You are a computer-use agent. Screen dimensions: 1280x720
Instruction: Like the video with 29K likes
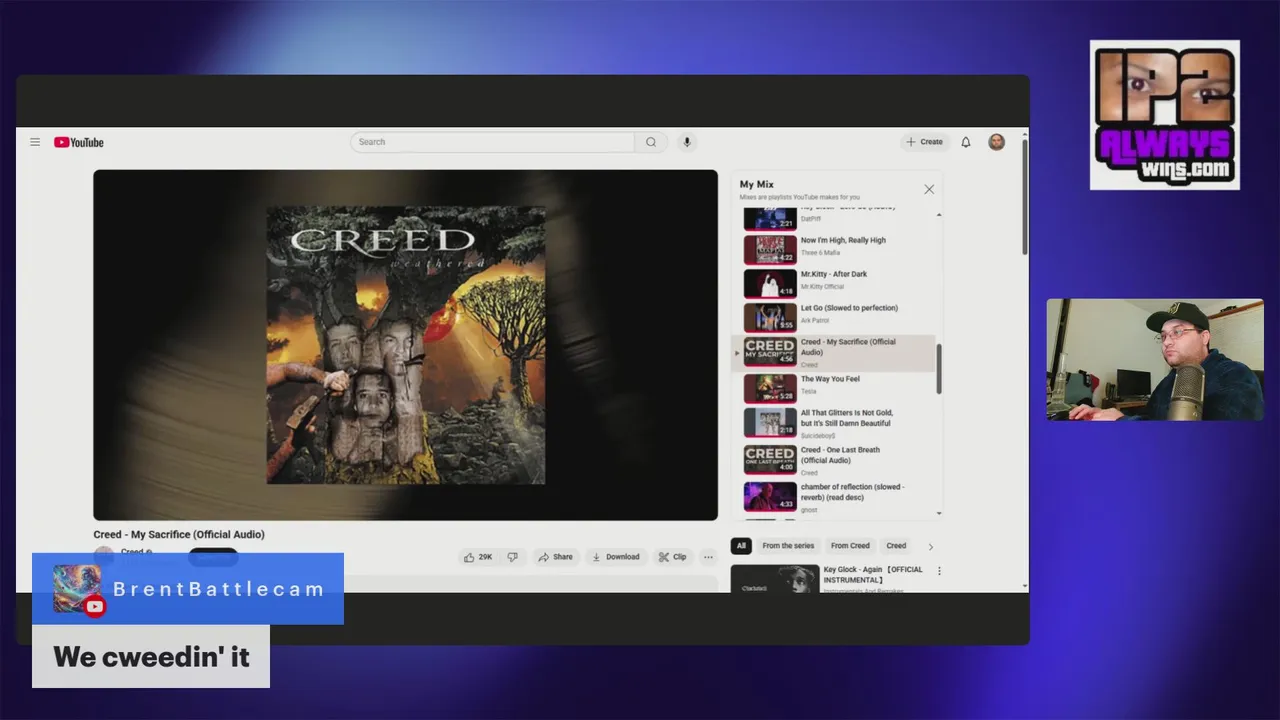478,557
